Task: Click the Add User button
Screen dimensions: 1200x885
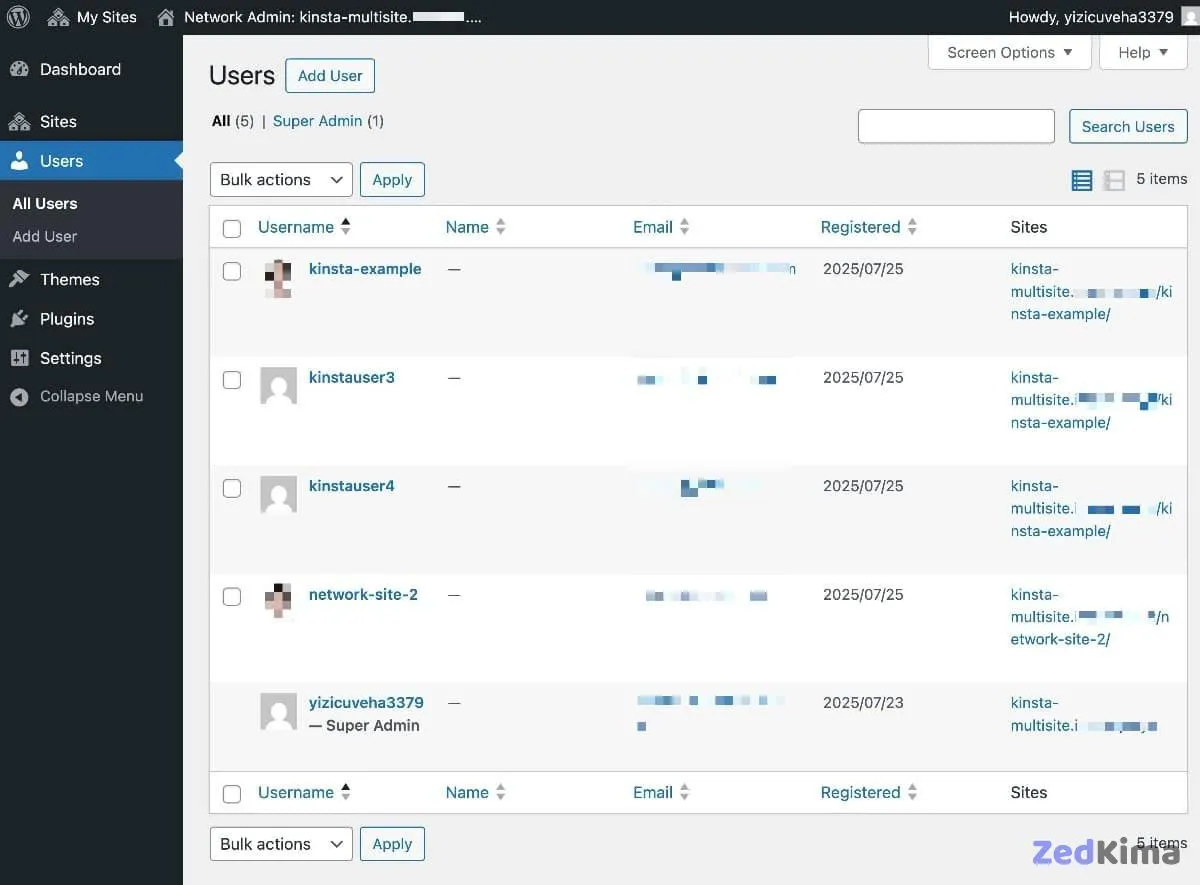Action: tap(329, 75)
